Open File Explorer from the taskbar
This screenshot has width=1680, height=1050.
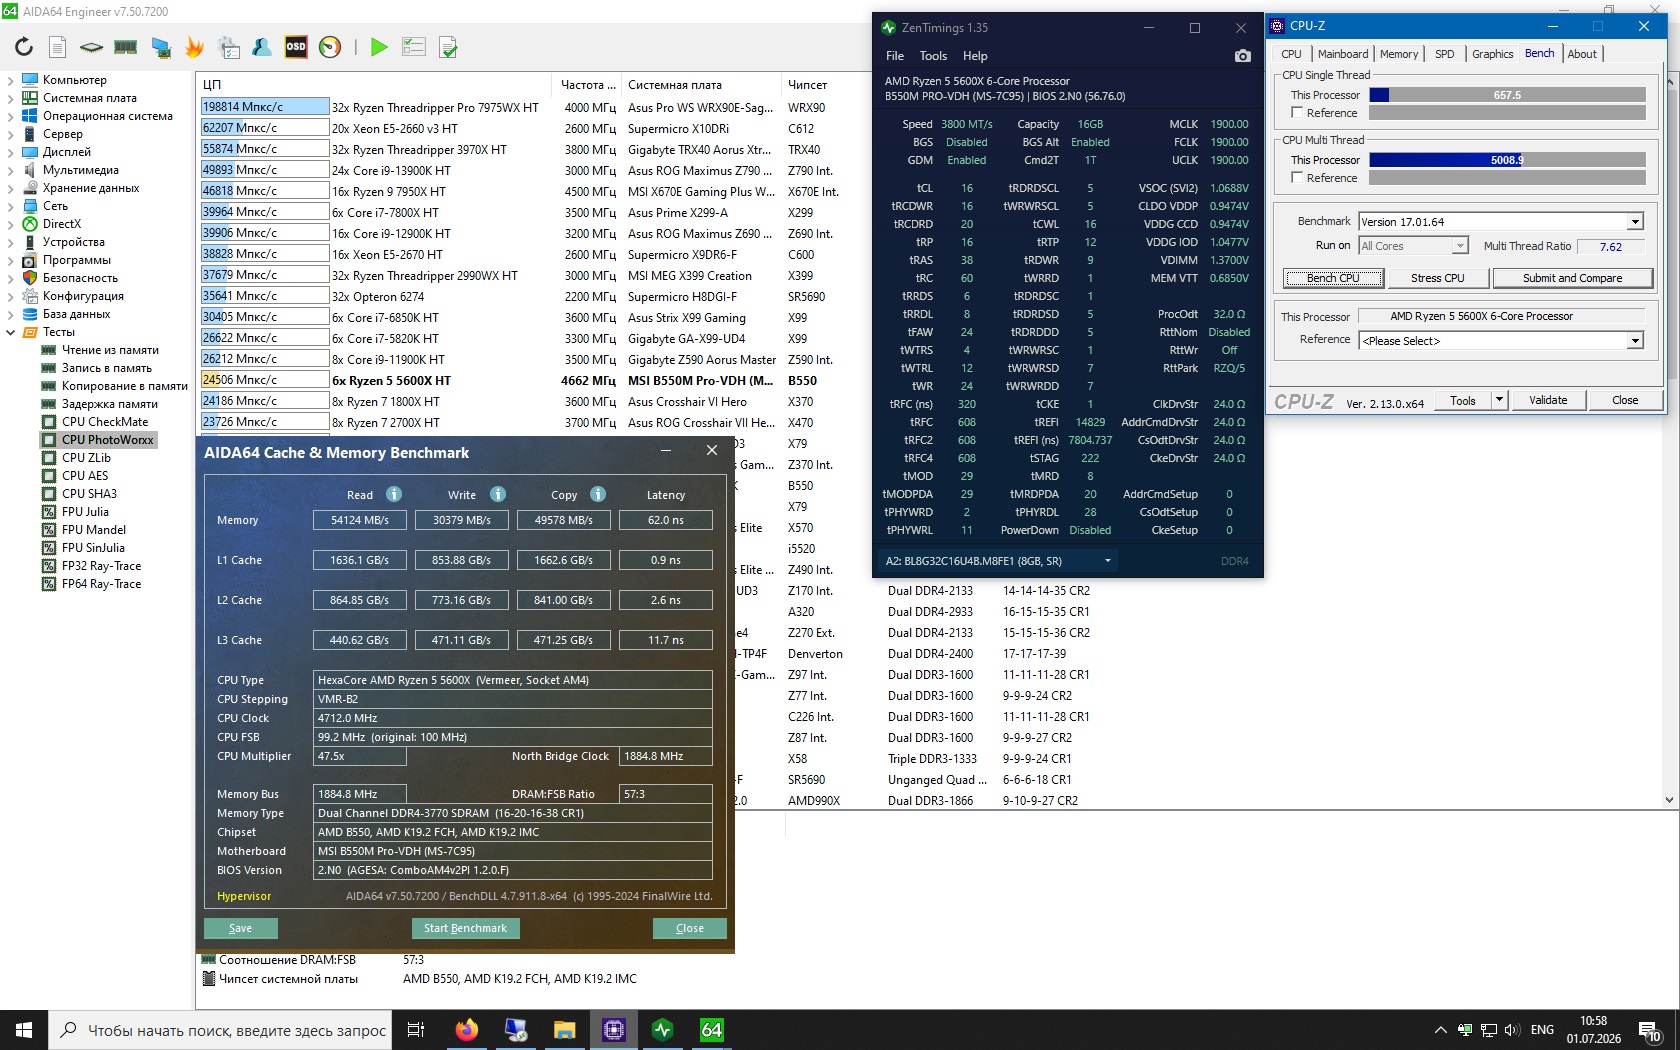click(x=565, y=1030)
